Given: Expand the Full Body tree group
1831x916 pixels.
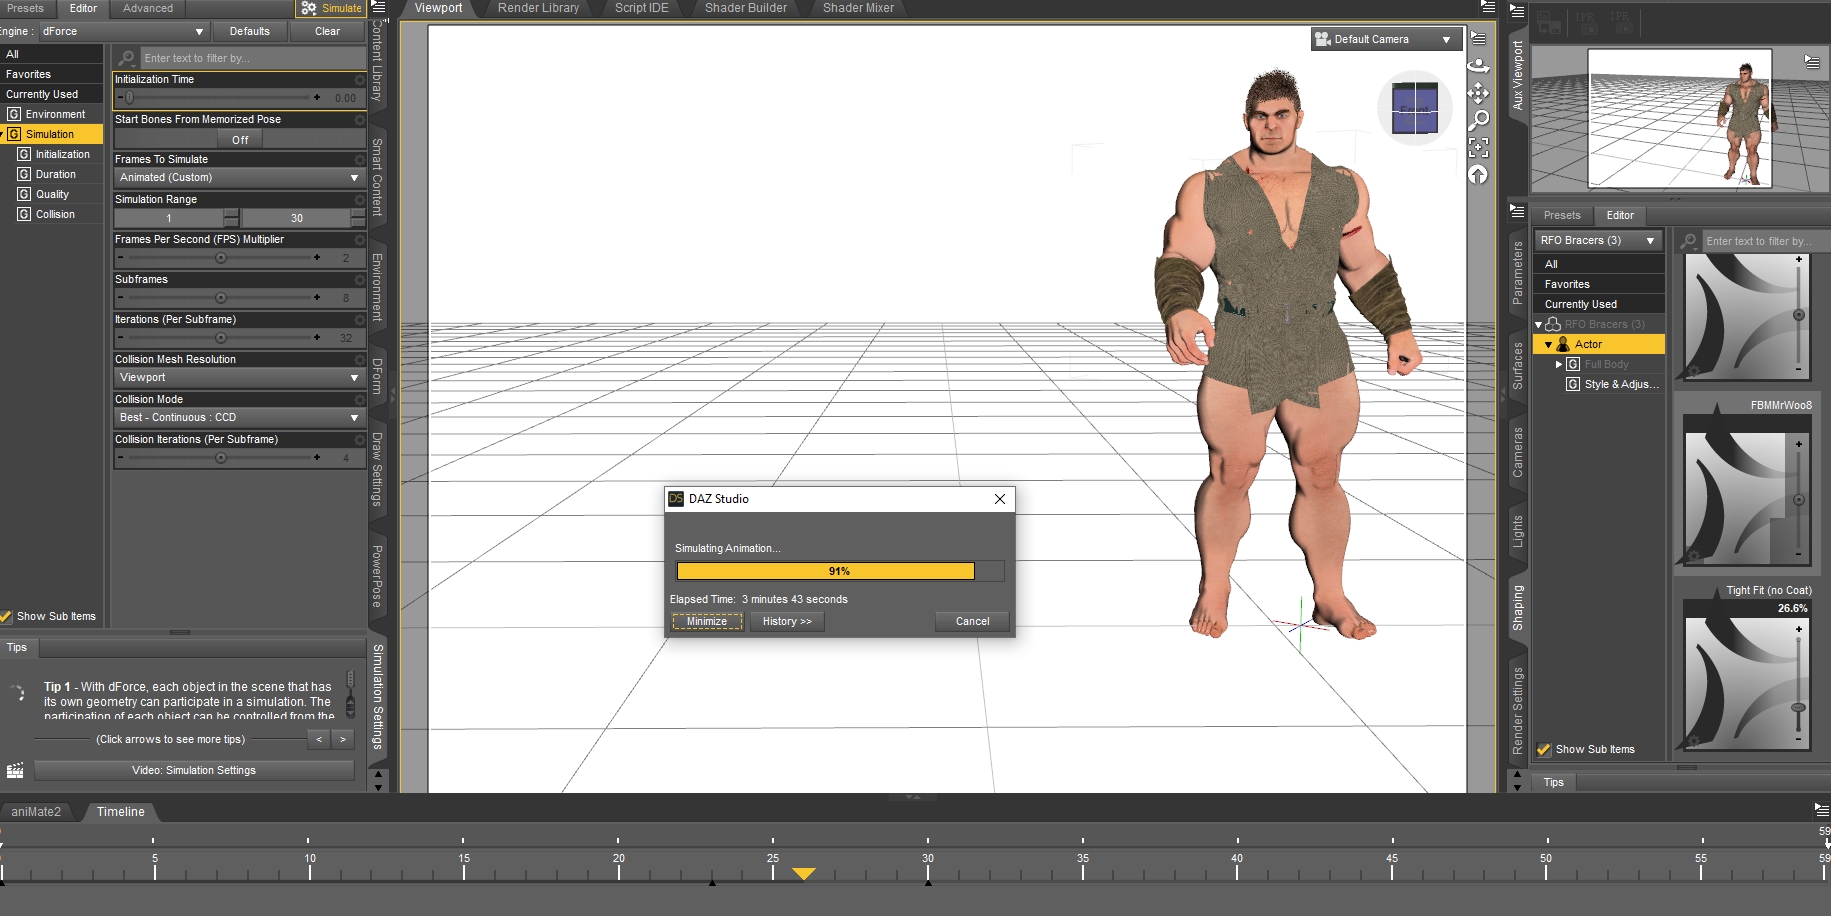Looking at the screenshot, I should point(1558,364).
